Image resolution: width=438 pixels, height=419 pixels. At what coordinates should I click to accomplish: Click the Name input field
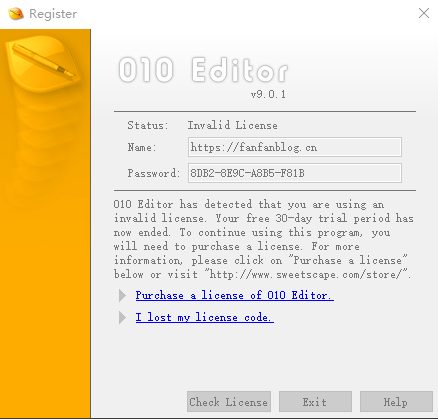pyautogui.click(x=295, y=147)
